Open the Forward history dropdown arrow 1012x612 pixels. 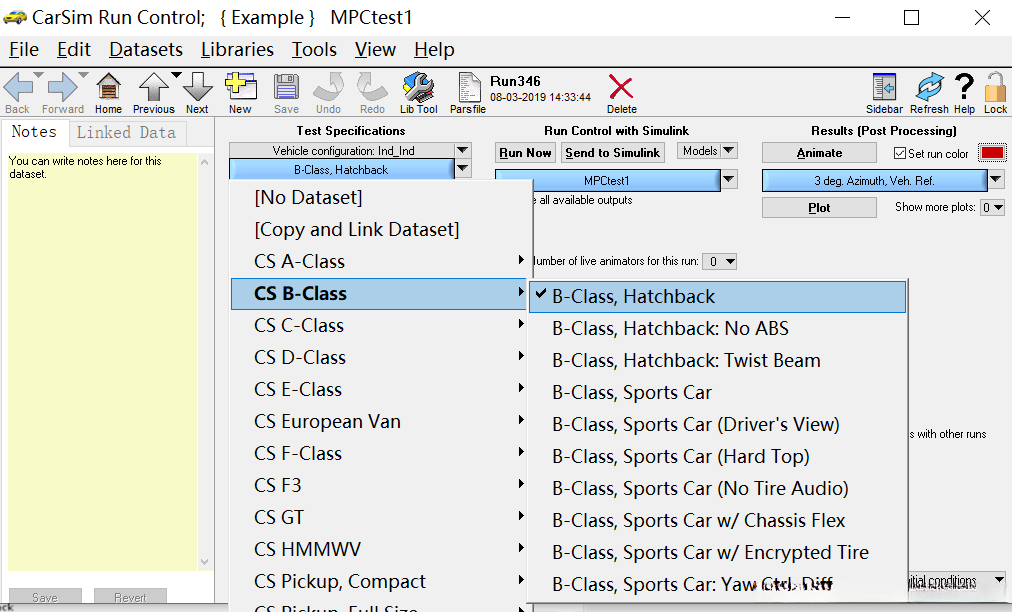83,76
